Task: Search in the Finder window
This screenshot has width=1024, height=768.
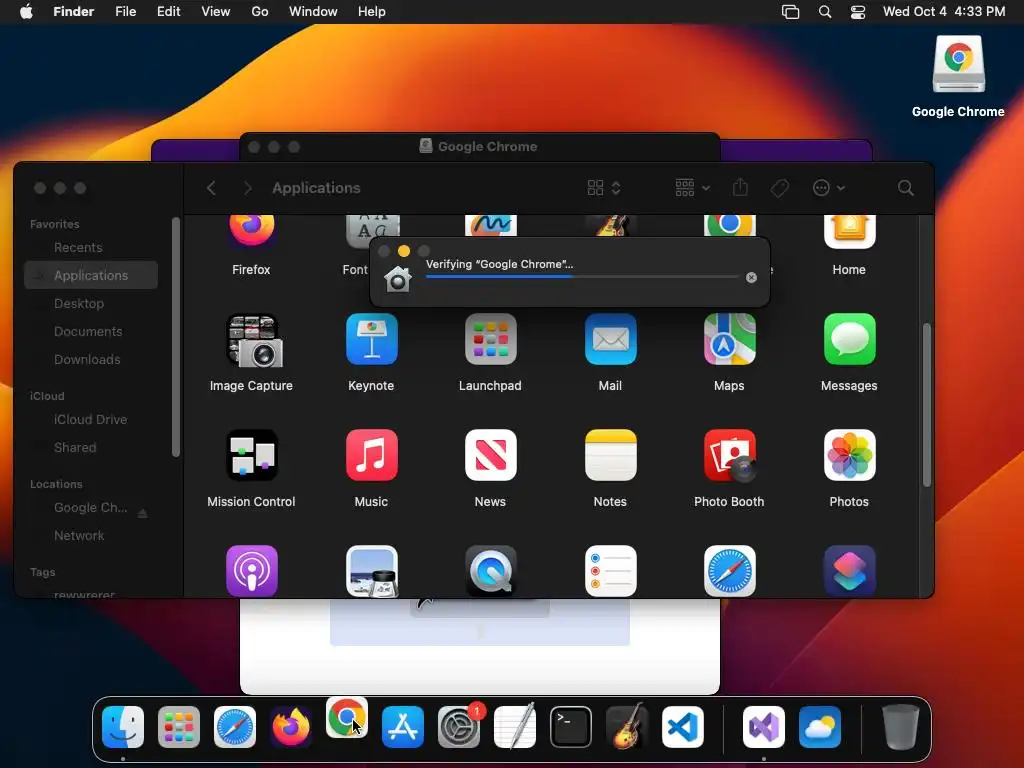Action: (x=905, y=188)
